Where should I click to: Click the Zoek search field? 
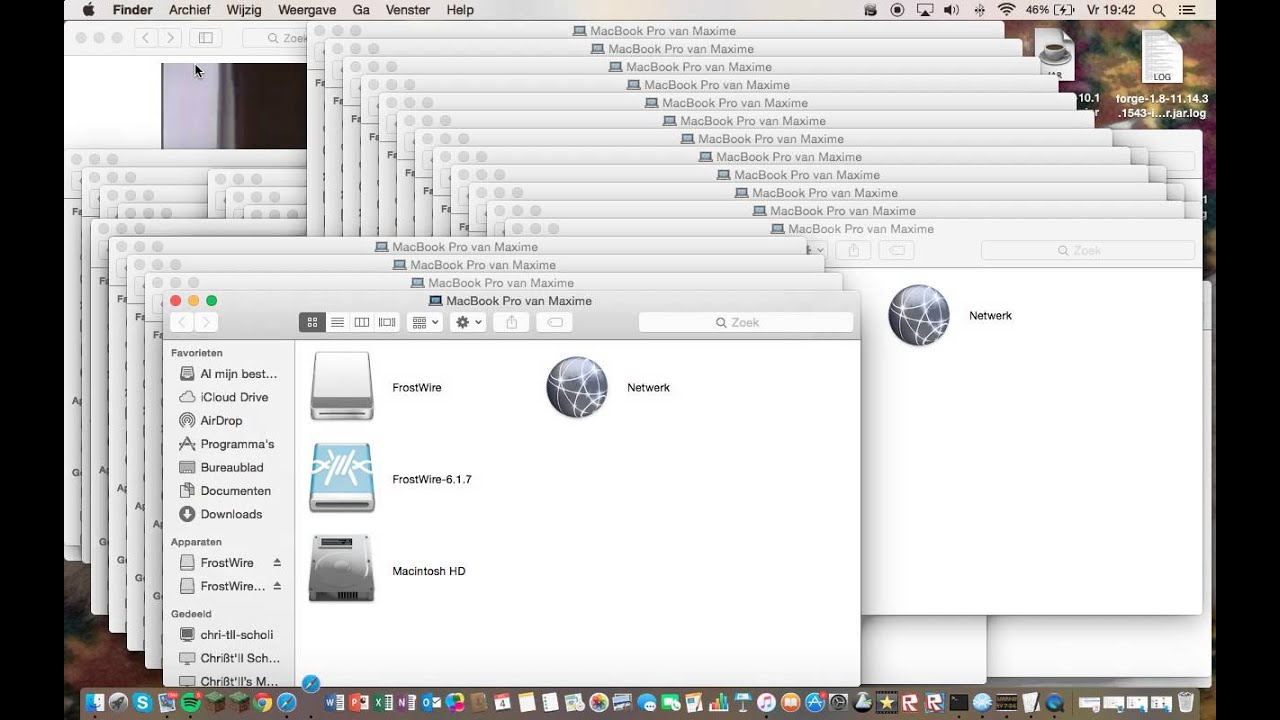point(745,322)
